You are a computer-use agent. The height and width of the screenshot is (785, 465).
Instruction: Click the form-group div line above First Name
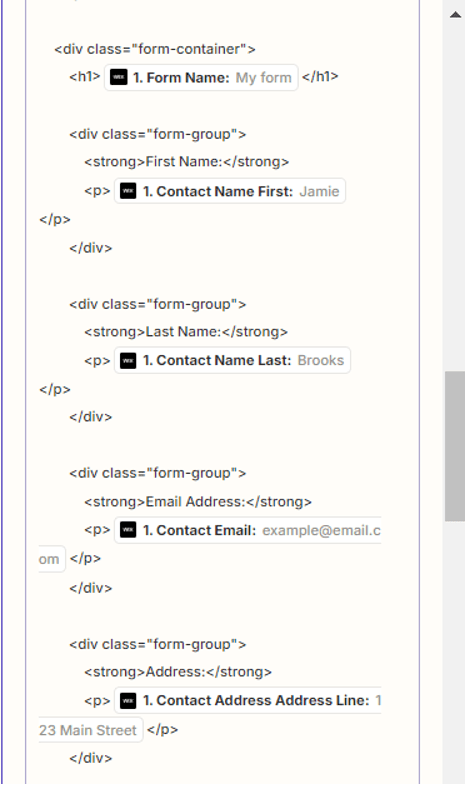(x=158, y=134)
